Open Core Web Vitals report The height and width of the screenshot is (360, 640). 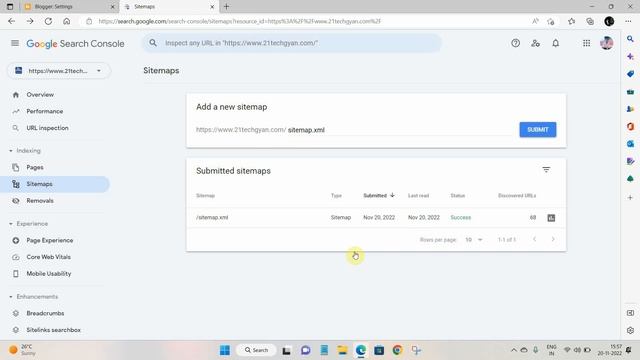coord(49,257)
